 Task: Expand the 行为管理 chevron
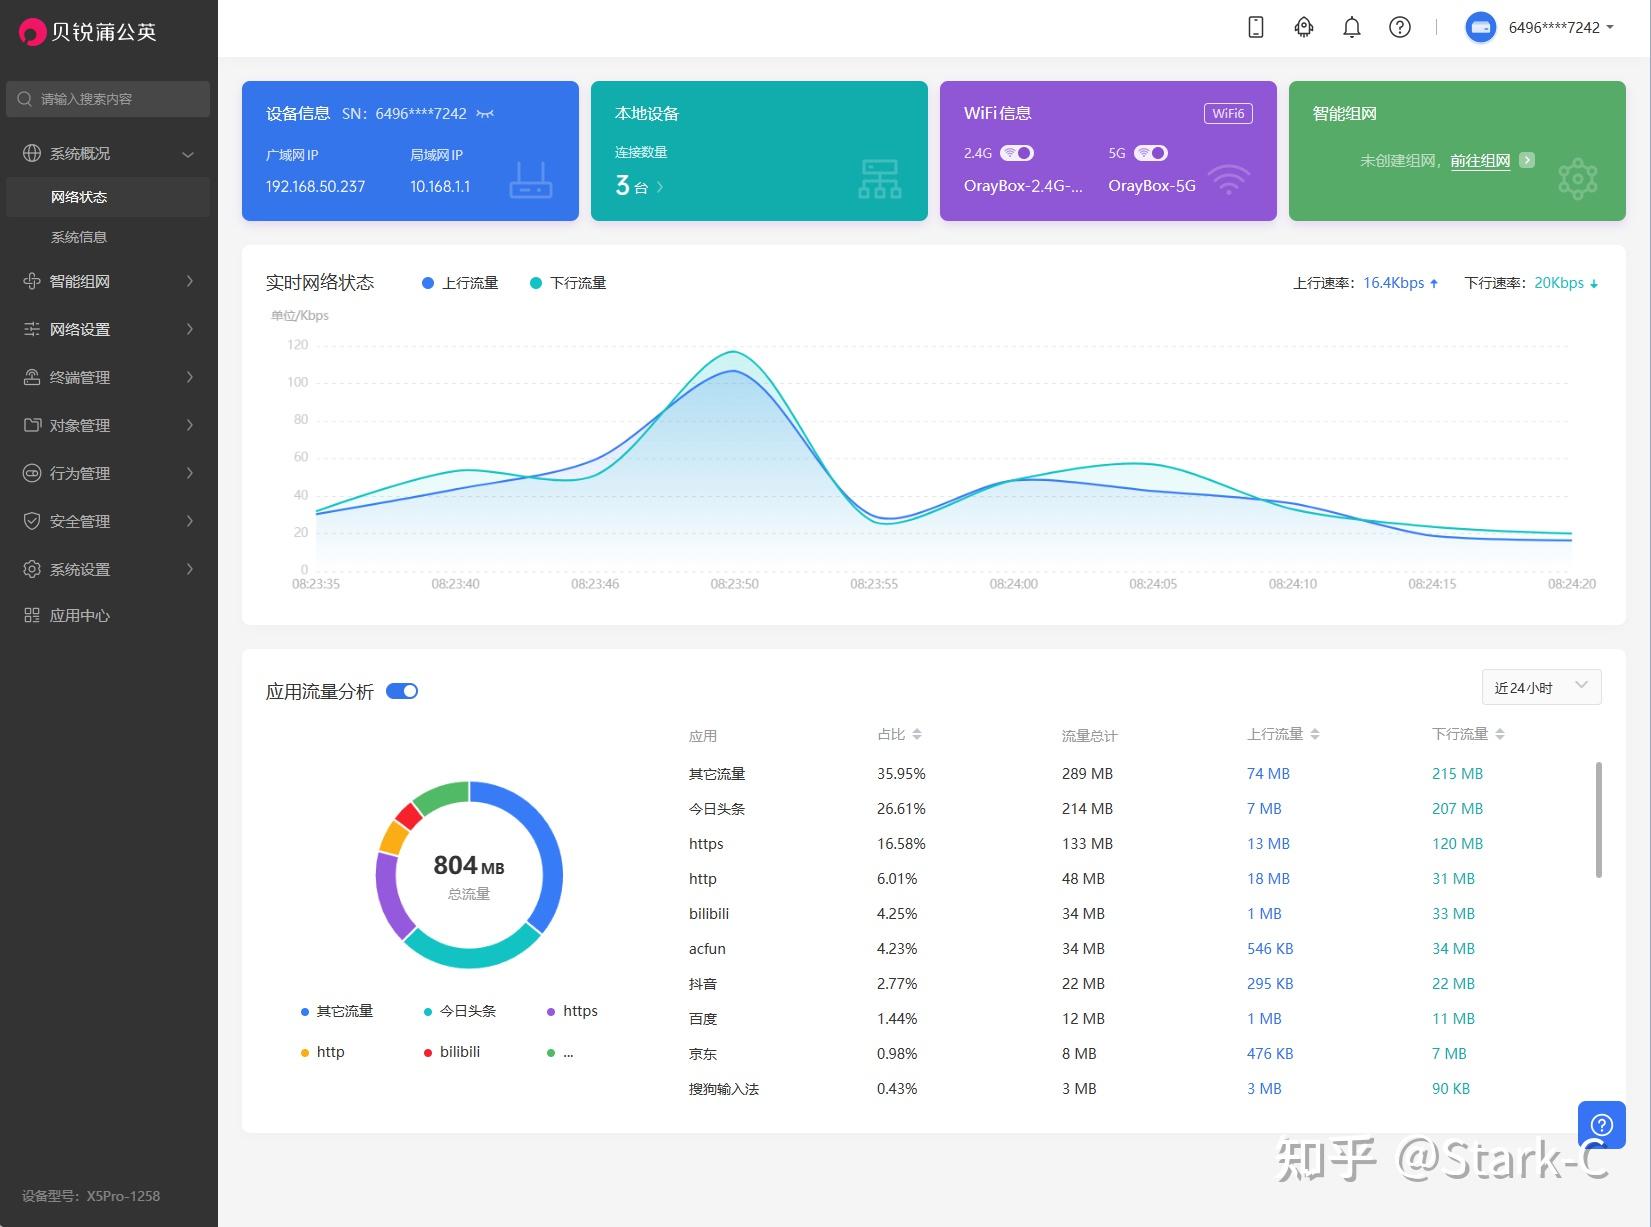point(190,473)
